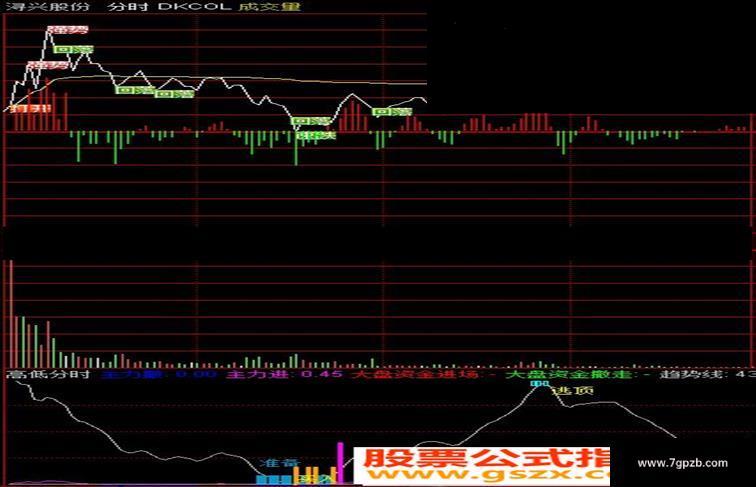
Task: Select the blue 主力量 0.00 readout
Action: pyautogui.click(x=160, y=374)
